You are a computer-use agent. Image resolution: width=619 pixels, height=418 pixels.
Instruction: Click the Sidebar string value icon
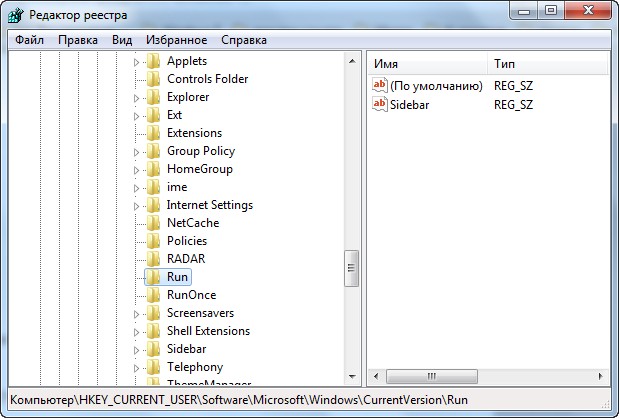click(379, 104)
